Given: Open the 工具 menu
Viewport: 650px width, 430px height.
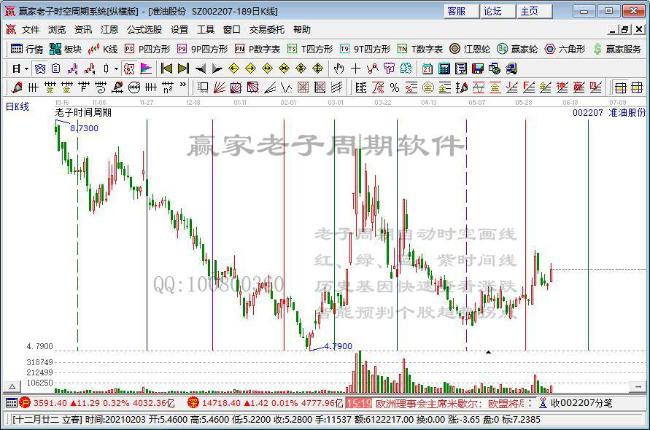Looking at the screenshot, I should point(206,29).
